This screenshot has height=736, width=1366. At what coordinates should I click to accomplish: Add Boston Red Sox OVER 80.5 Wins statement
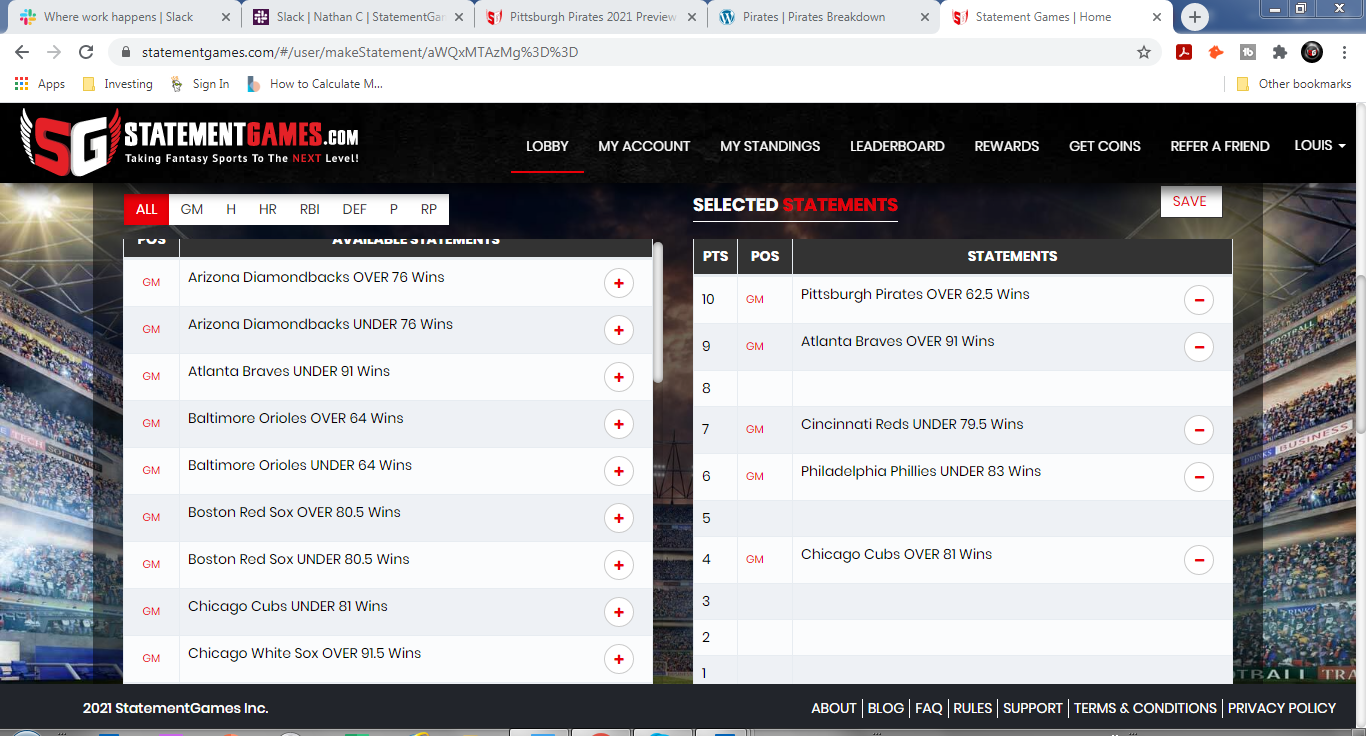coord(619,518)
